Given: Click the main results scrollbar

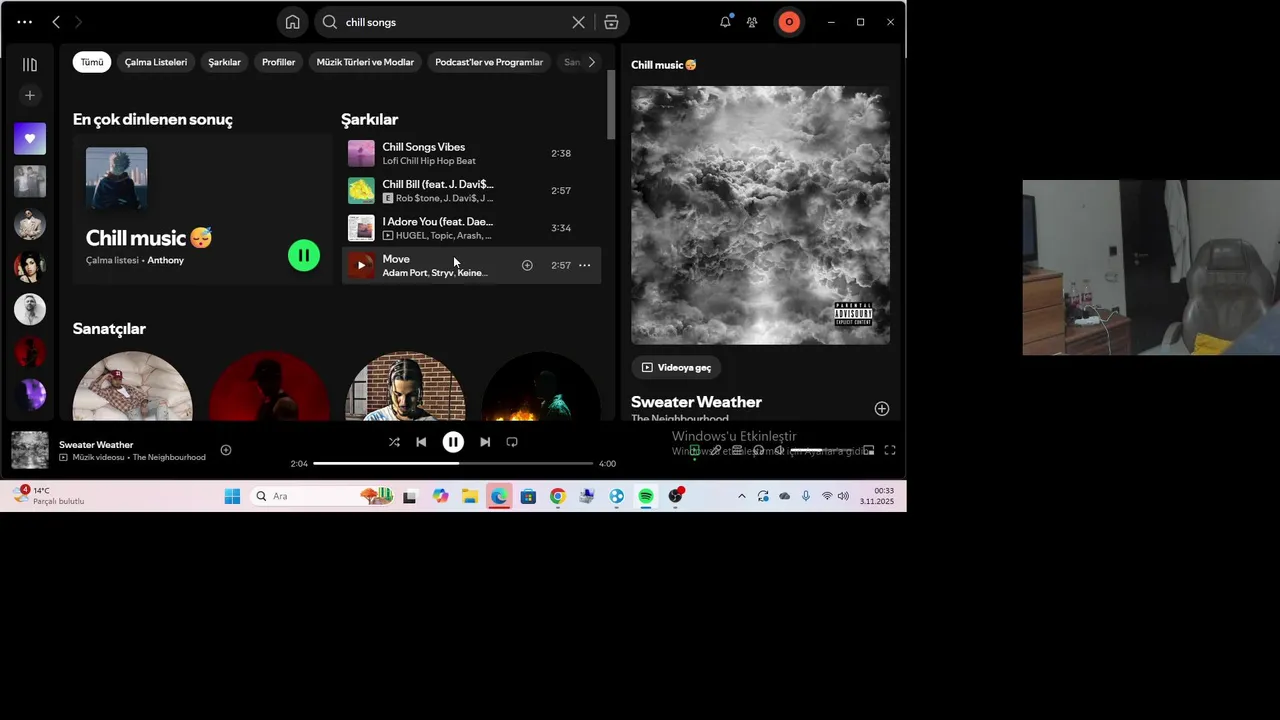Looking at the screenshot, I should tap(610, 105).
